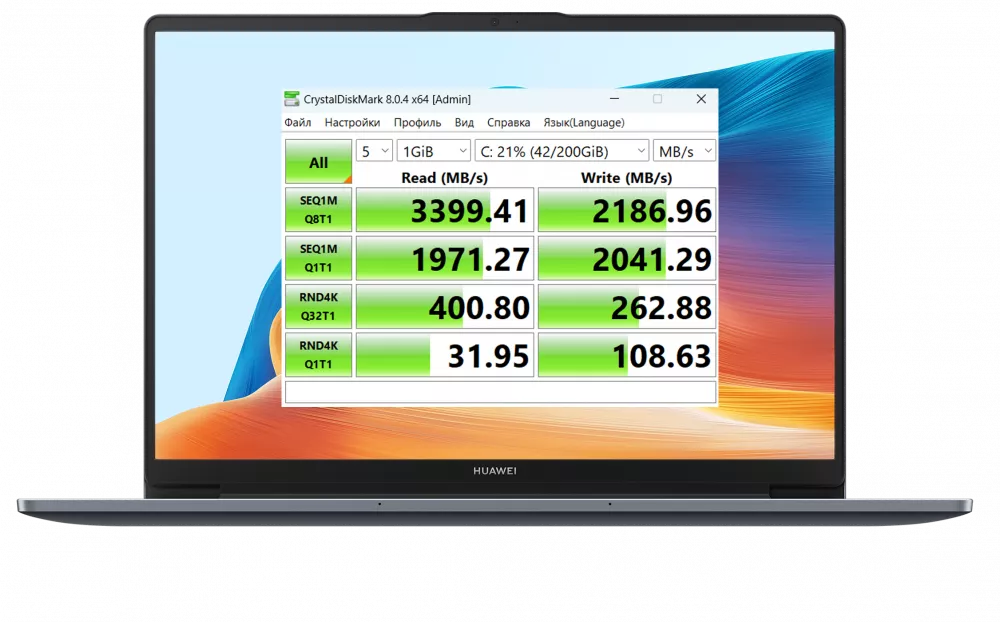Click the 262.88 write result
Image resolution: width=1000 pixels, height=622 pixels.
point(627,307)
